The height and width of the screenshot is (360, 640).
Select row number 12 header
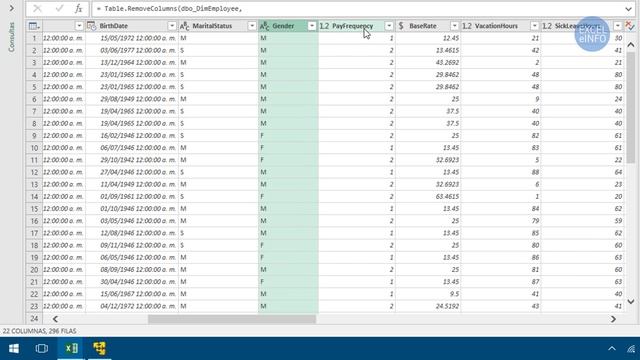(x=34, y=172)
